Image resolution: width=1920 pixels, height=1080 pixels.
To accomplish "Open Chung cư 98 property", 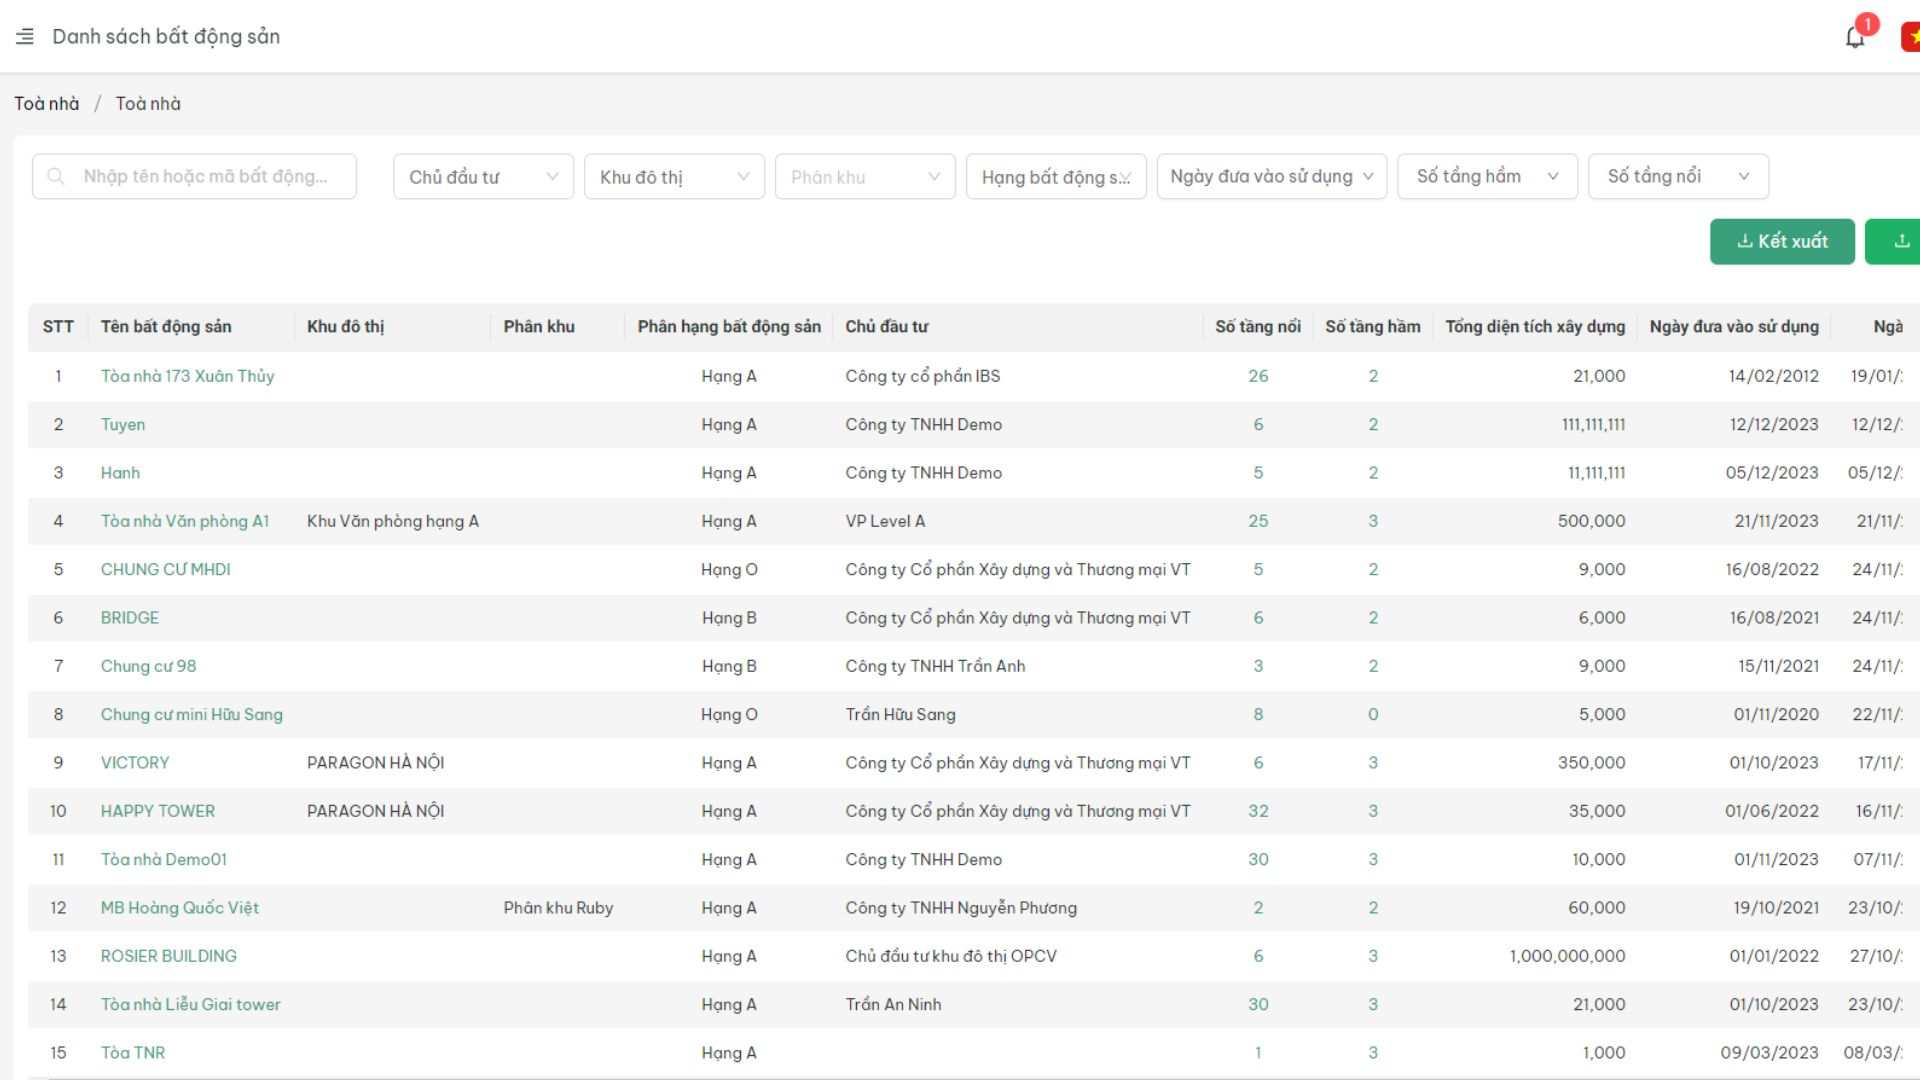I will (x=148, y=666).
